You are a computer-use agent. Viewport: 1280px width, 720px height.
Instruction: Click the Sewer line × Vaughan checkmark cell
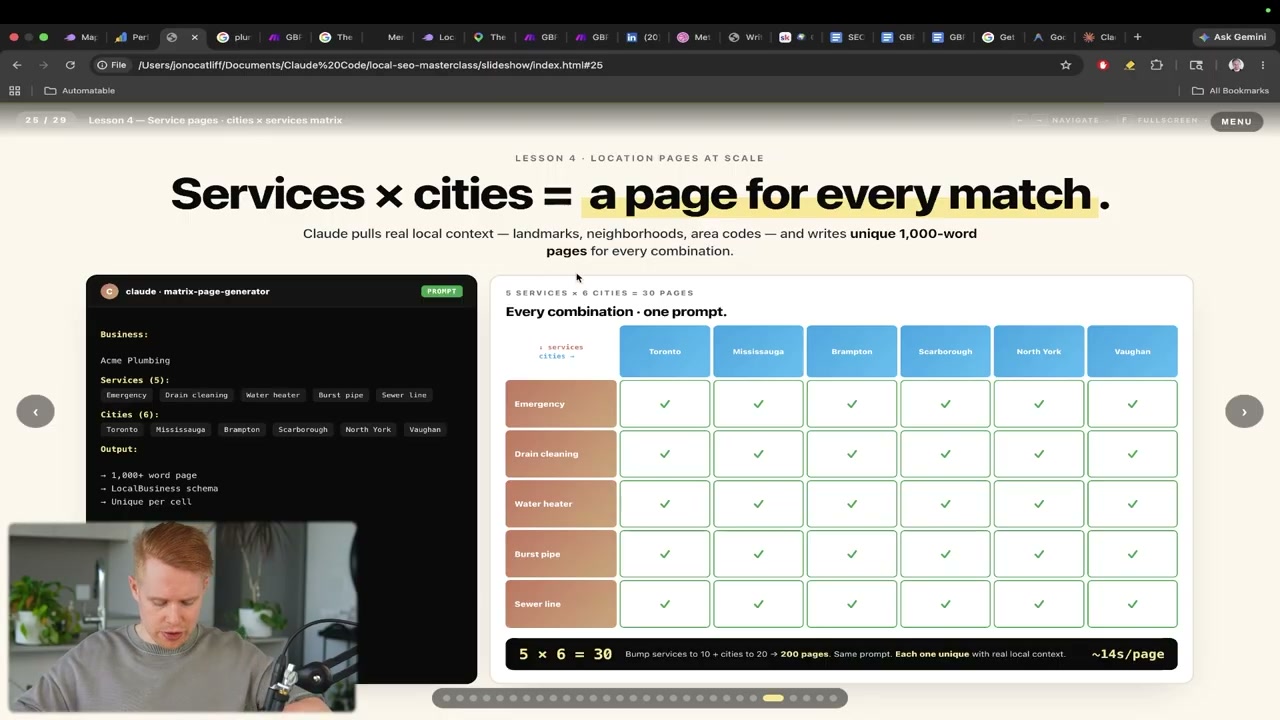pos(1132,604)
